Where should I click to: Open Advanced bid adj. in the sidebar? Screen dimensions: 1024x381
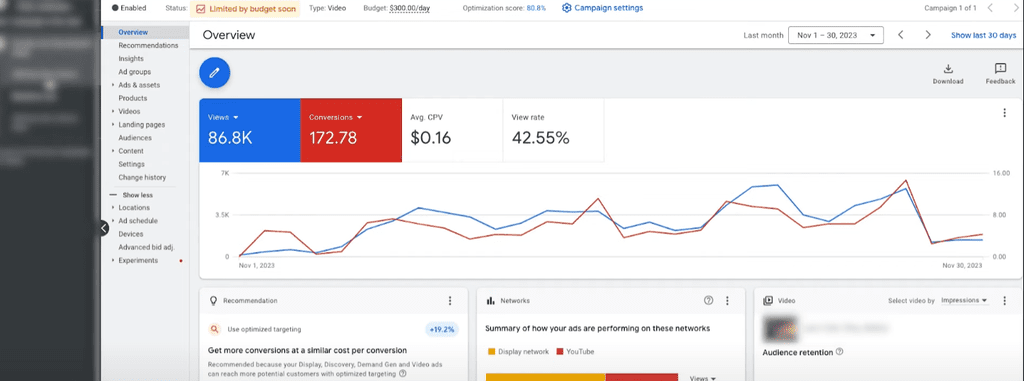pyautogui.click(x=146, y=247)
